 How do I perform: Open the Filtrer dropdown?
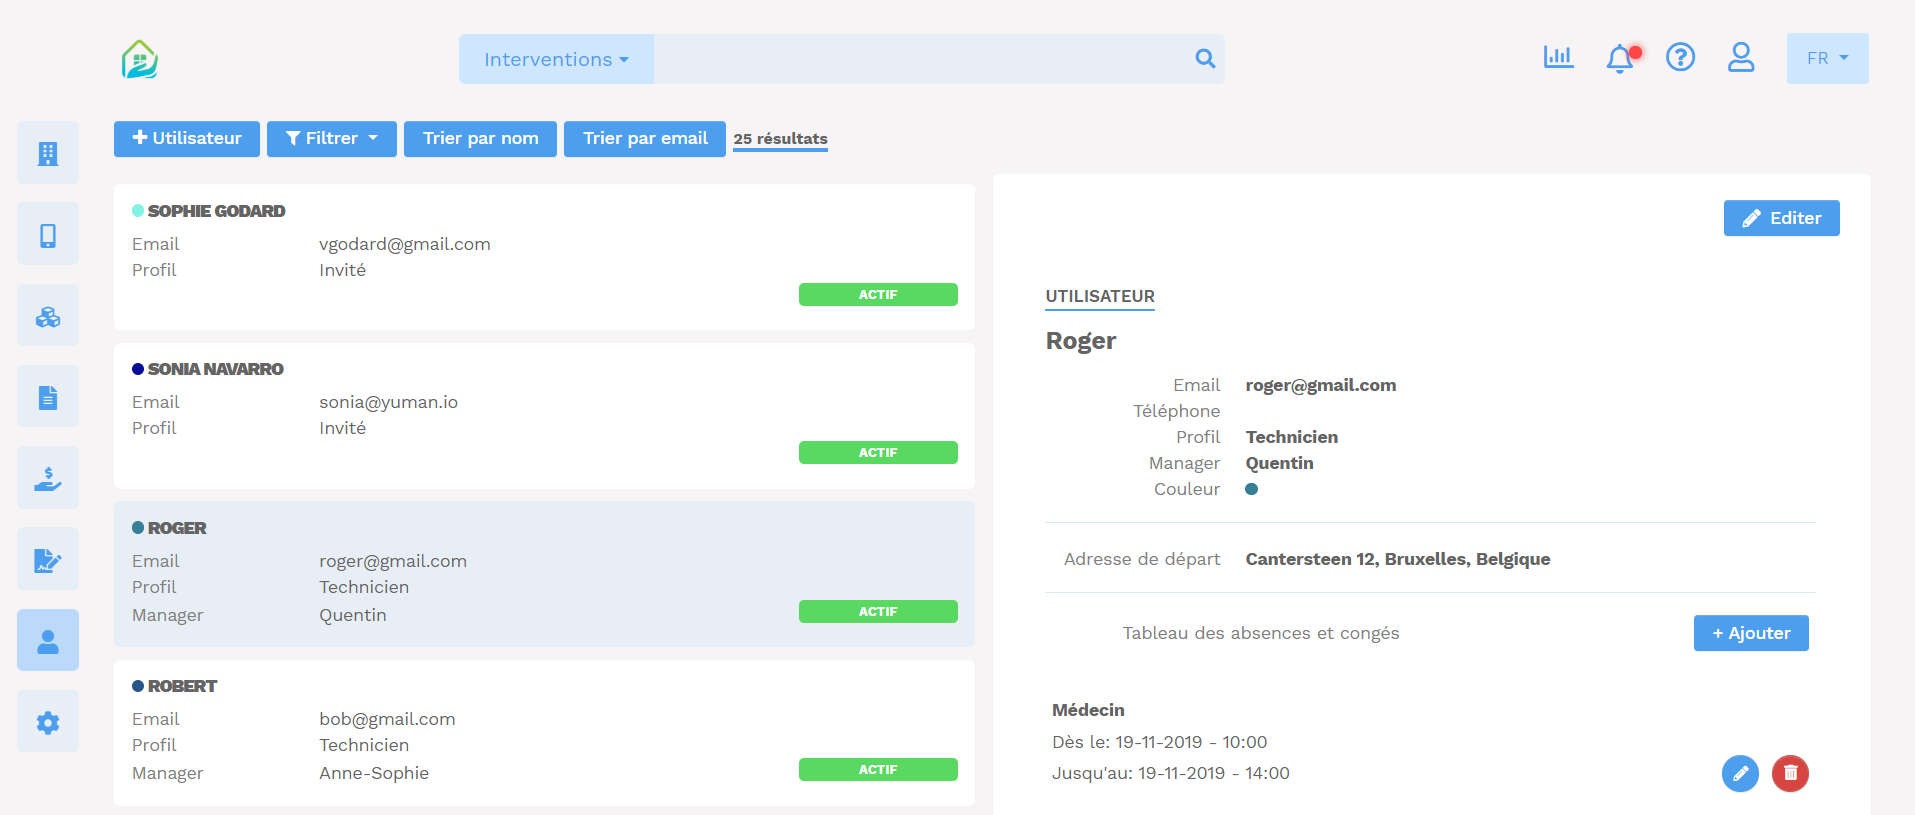coord(331,139)
